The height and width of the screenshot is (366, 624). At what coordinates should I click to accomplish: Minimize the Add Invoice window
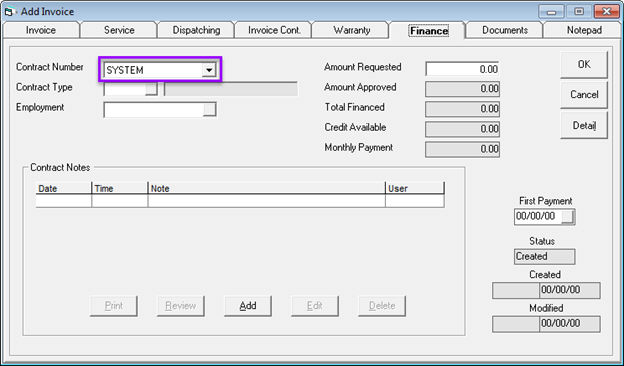point(551,12)
